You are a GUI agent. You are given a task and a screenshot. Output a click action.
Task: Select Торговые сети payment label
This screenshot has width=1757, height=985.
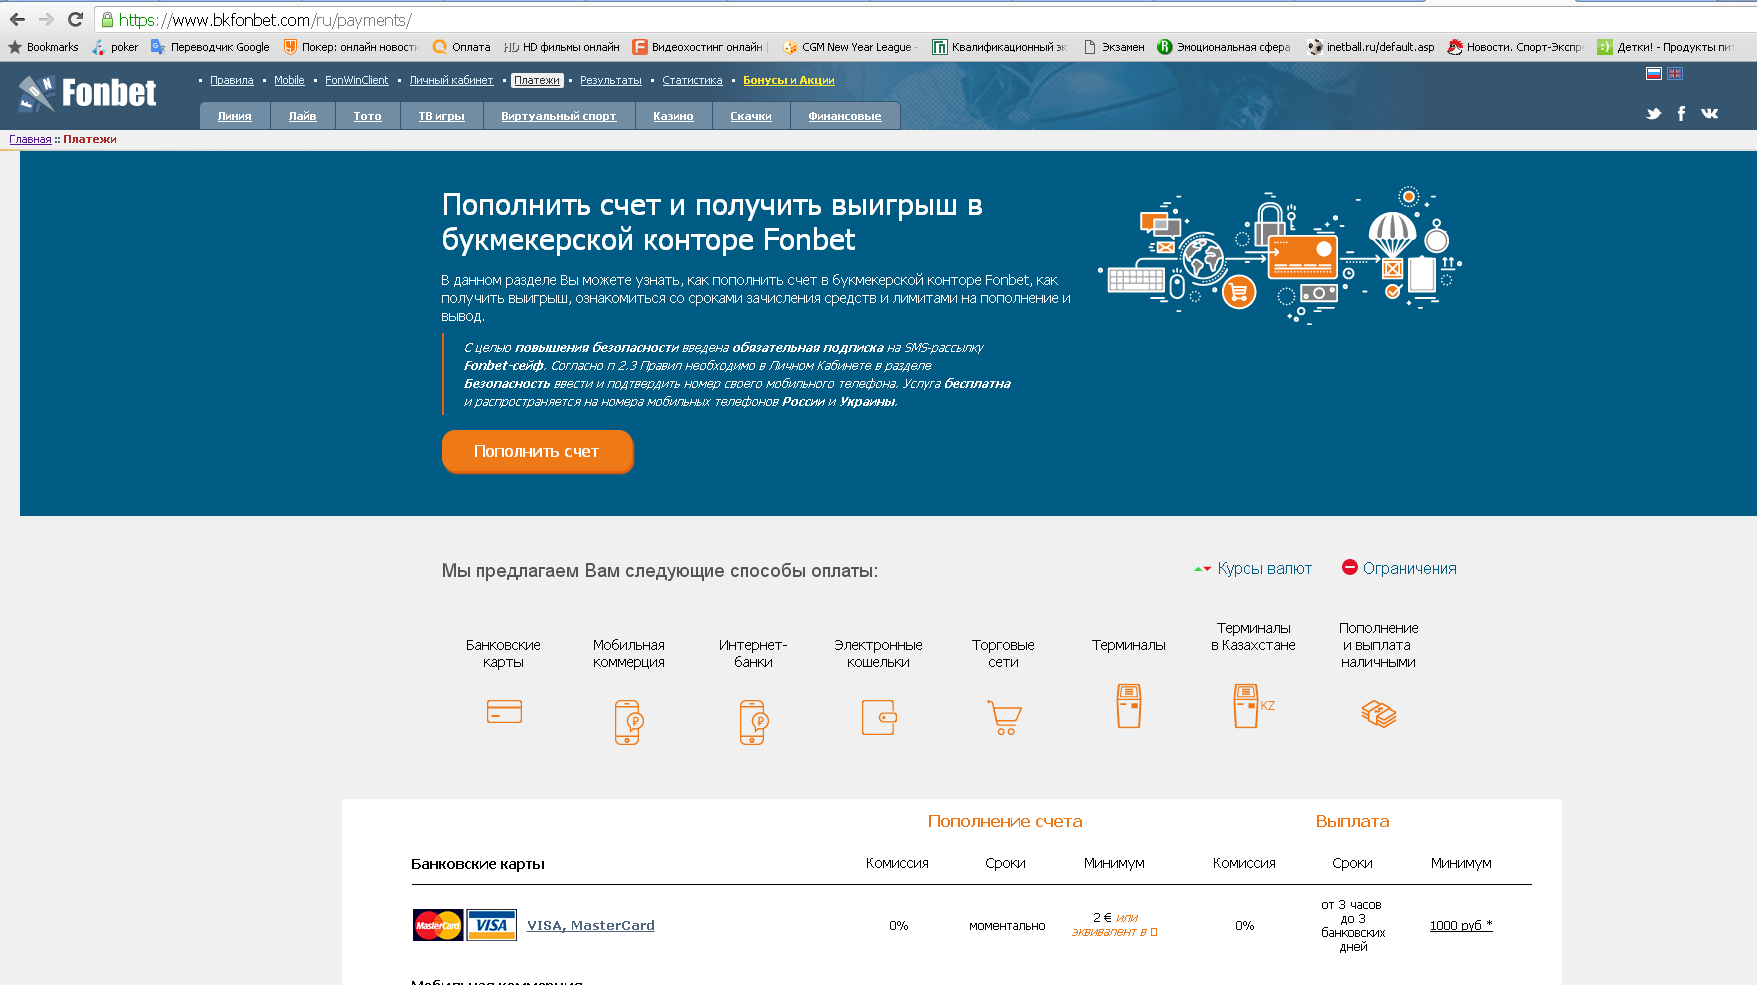pyautogui.click(x=1003, y=654)
